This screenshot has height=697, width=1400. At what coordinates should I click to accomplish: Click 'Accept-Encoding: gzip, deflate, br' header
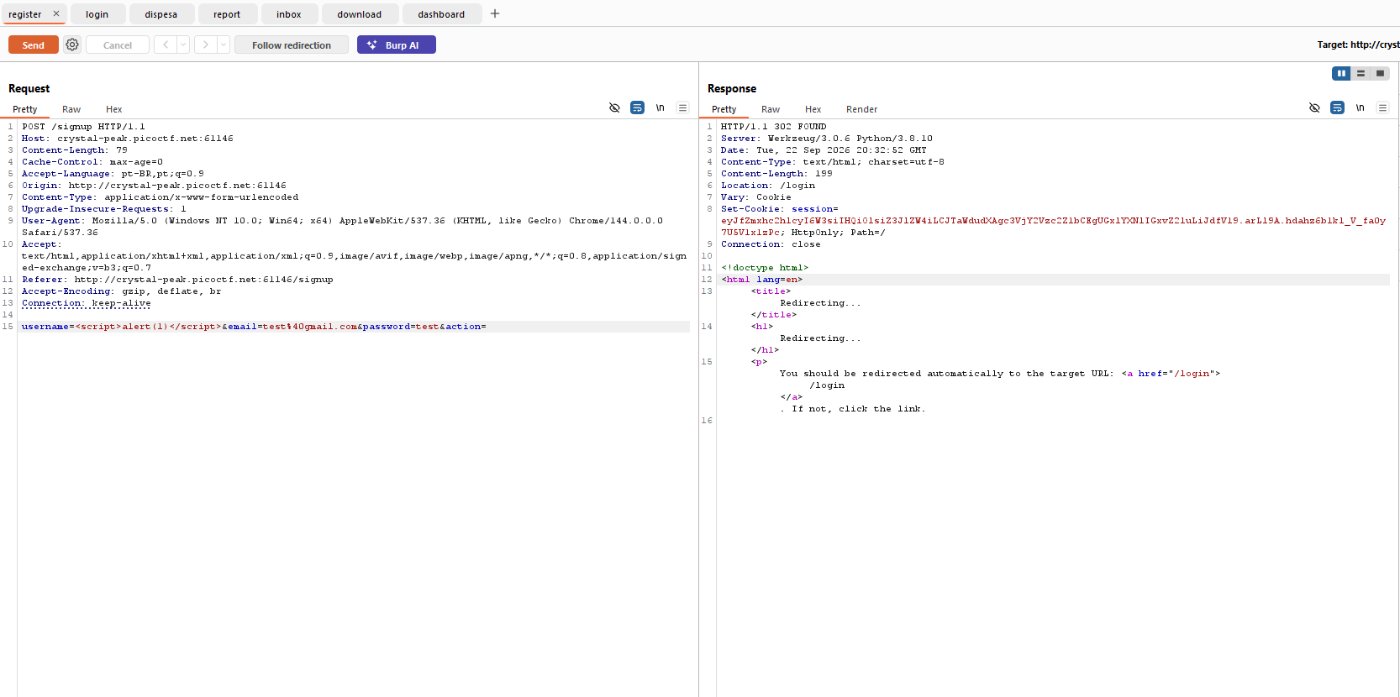click(x=121, y=291)
